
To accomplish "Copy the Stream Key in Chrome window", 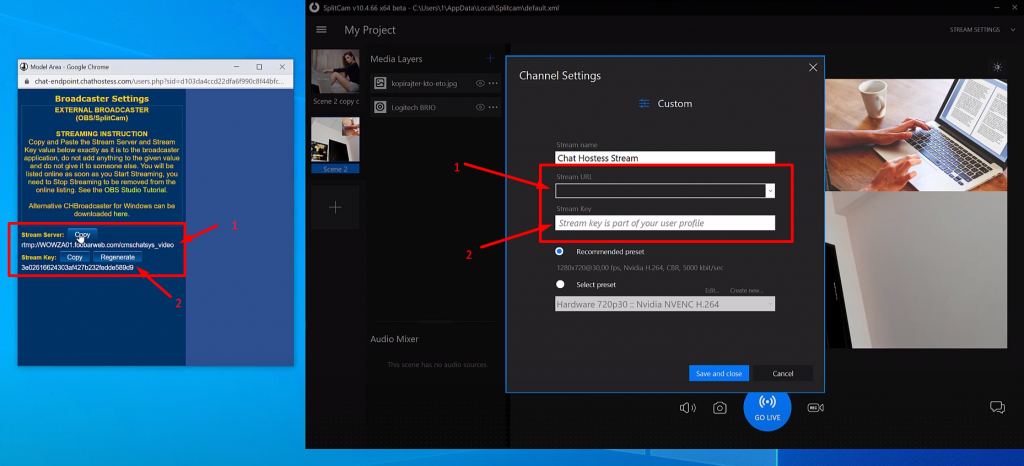I will tap(74, 257).
